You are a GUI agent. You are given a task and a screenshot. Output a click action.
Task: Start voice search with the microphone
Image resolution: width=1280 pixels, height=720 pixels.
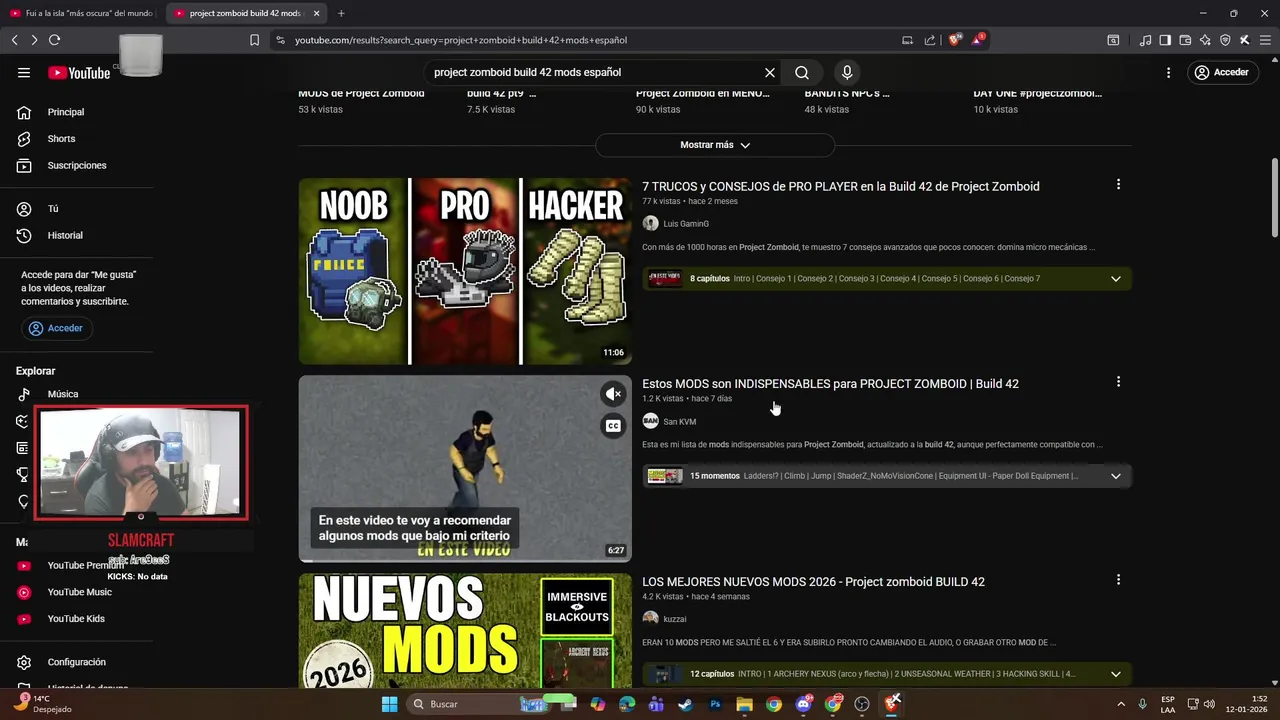pyautogui.click(x=847, y=72)
